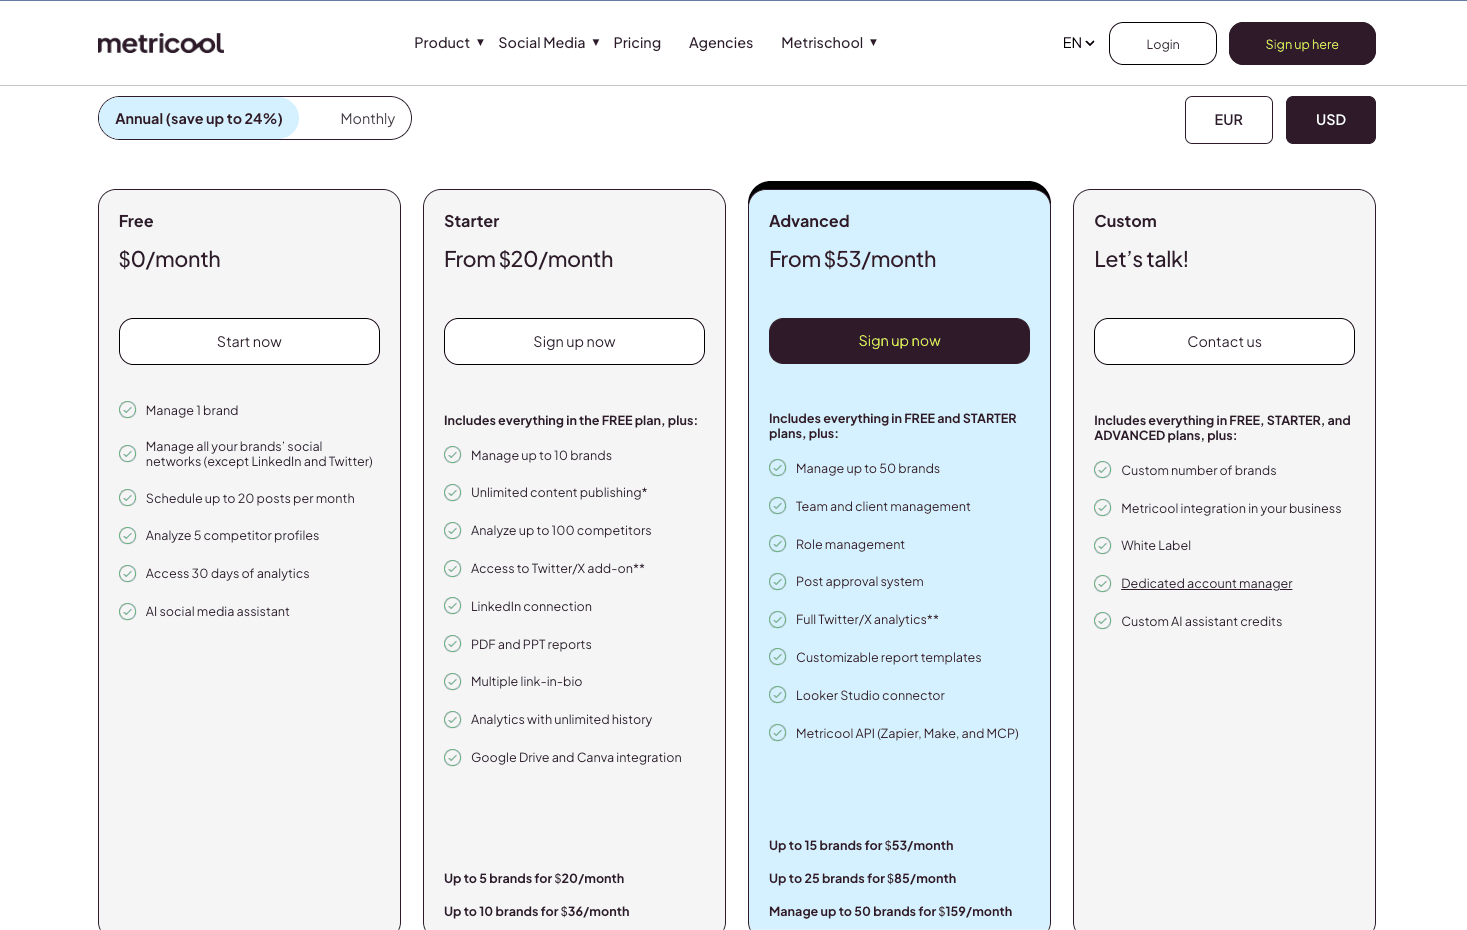Viewport: 1467px width, 930px height.
Task: Switch currency to EUR
Action: (1229, 120)
